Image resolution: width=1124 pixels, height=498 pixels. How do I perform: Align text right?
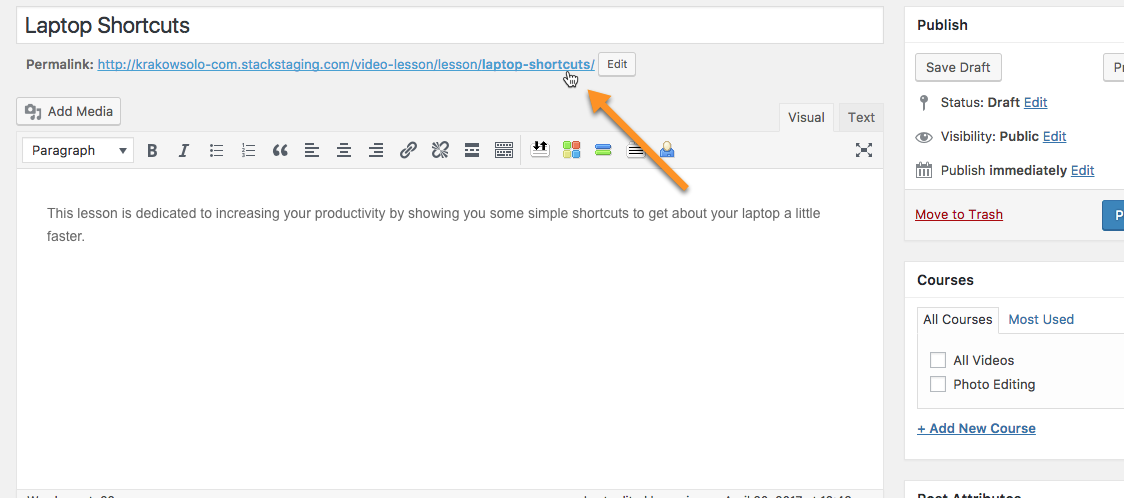click(376, 150)
